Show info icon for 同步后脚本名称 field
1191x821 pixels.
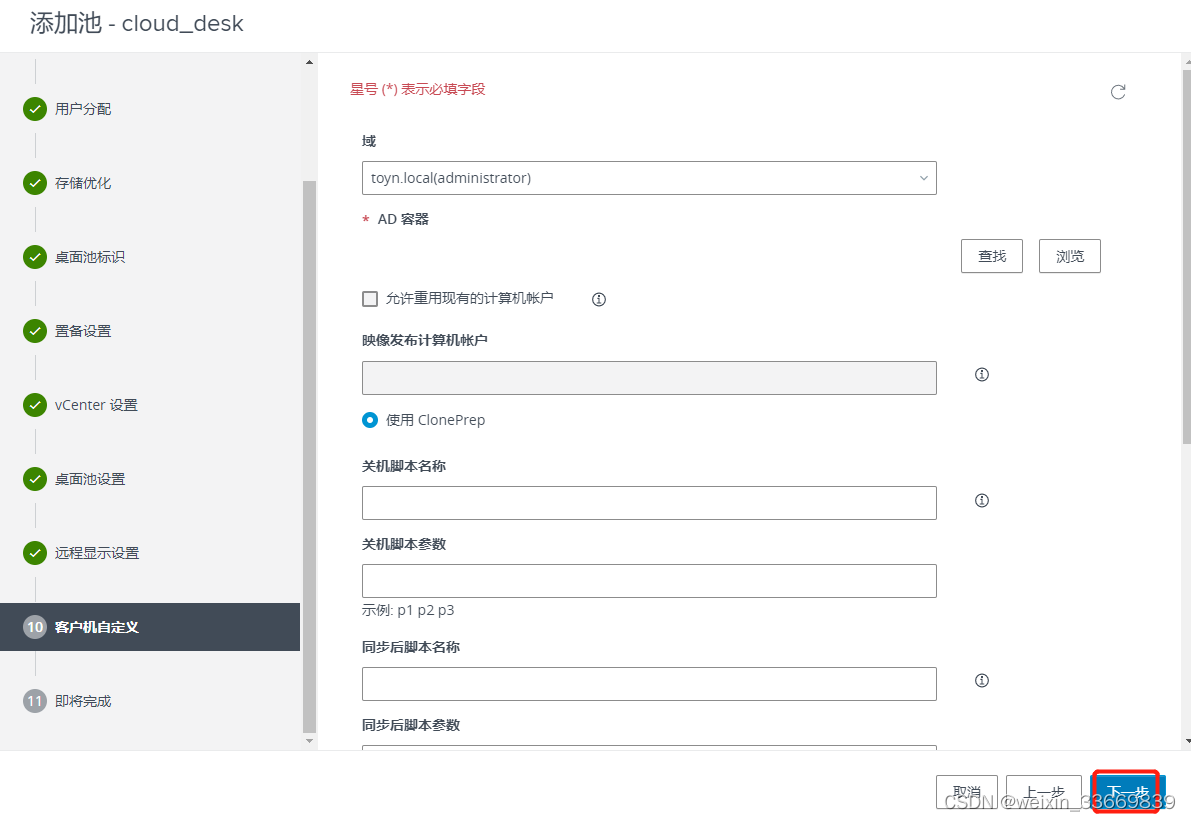pyautogui.click(x=981, y=680)
